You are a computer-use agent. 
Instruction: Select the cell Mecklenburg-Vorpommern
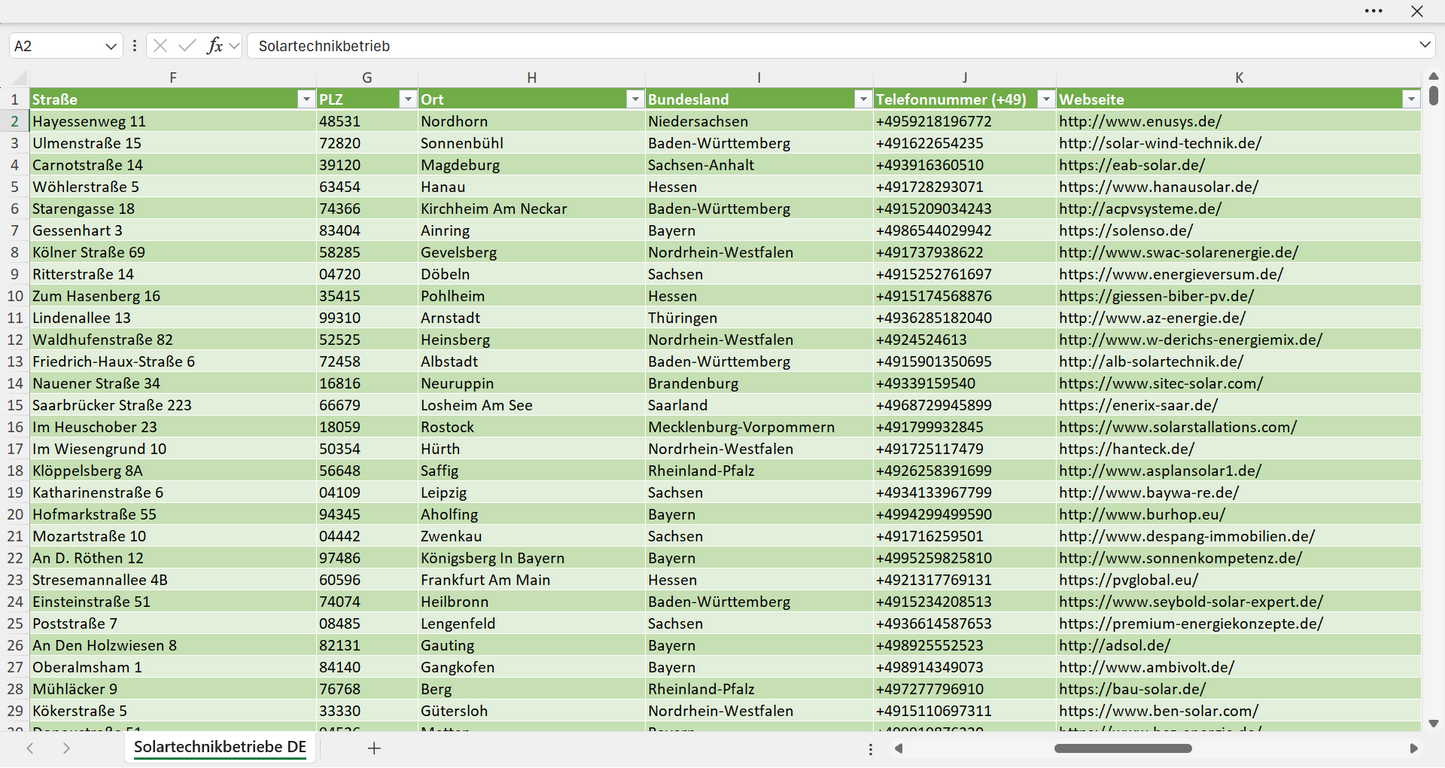pyautogui.click(x=759, y=427)
